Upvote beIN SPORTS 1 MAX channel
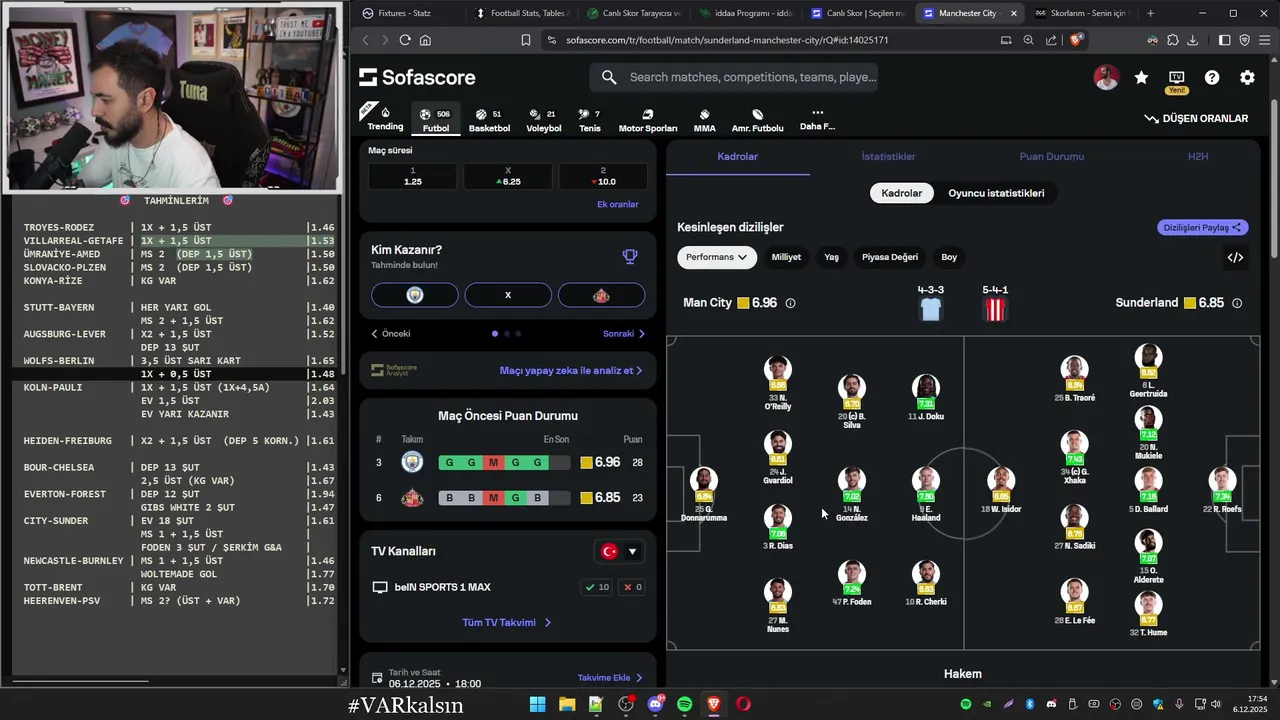Viewport: 1280px width, 720px height. click(x=597, y=587)
